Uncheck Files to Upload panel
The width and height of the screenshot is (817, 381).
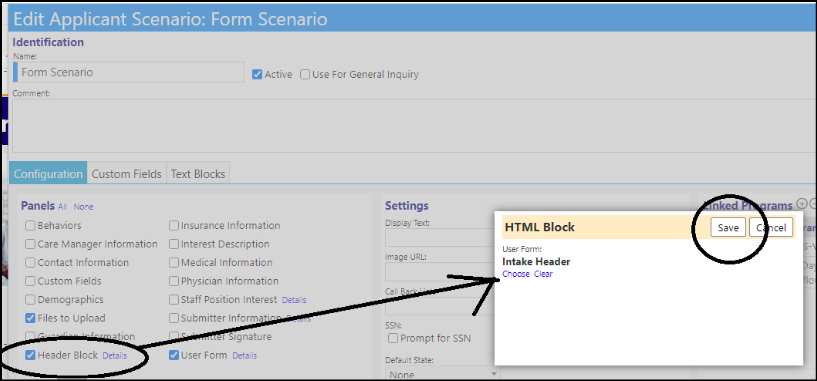30,318
